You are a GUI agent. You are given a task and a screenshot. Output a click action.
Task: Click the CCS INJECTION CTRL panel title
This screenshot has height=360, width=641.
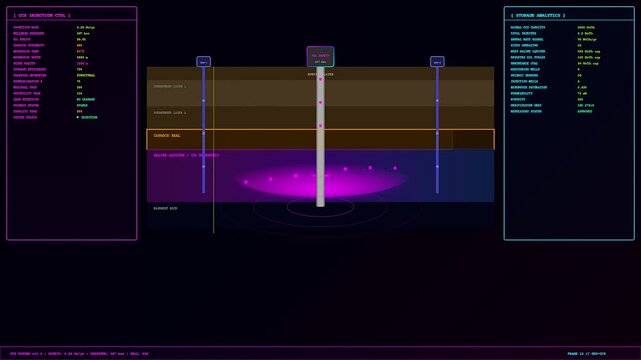tap(42, 16)
